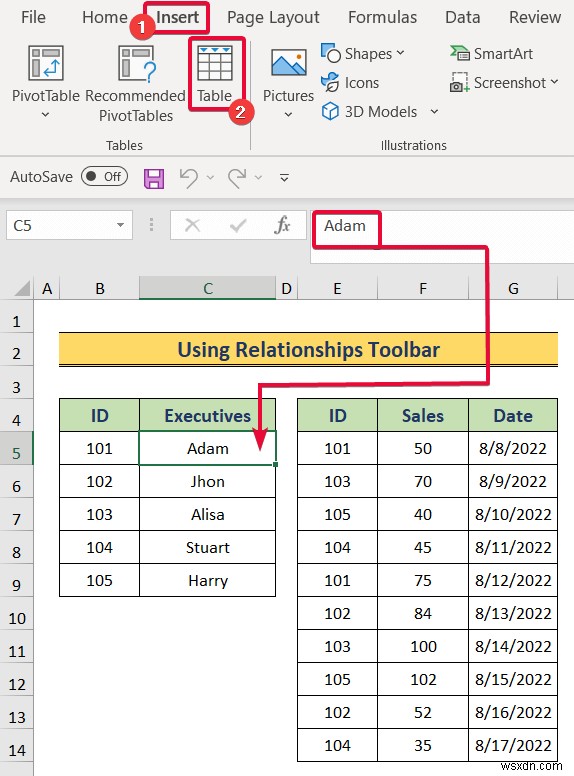574x776 pixels.
Task: Insert a SmartArt graphic
Action: tap(491, 53)
